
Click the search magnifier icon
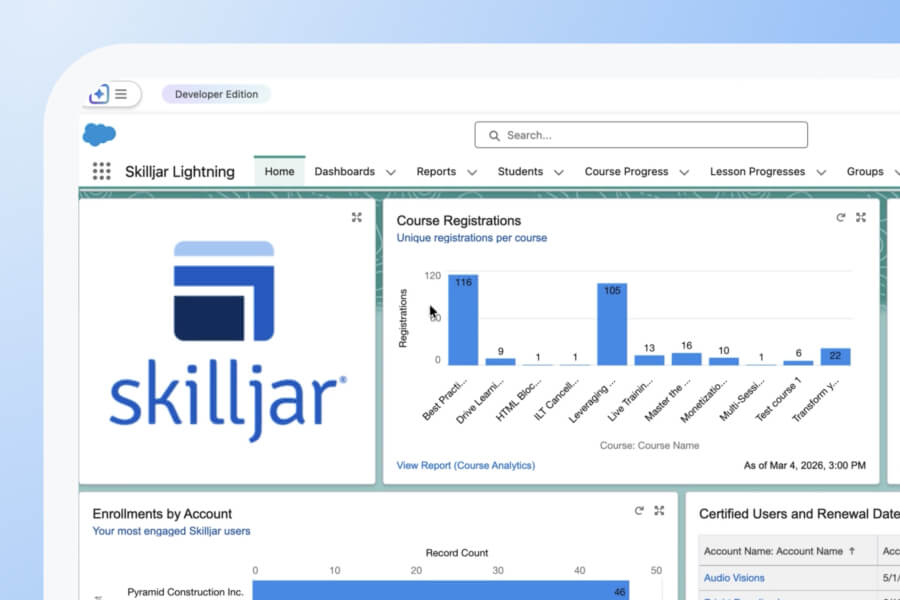(x=494, y=136)
